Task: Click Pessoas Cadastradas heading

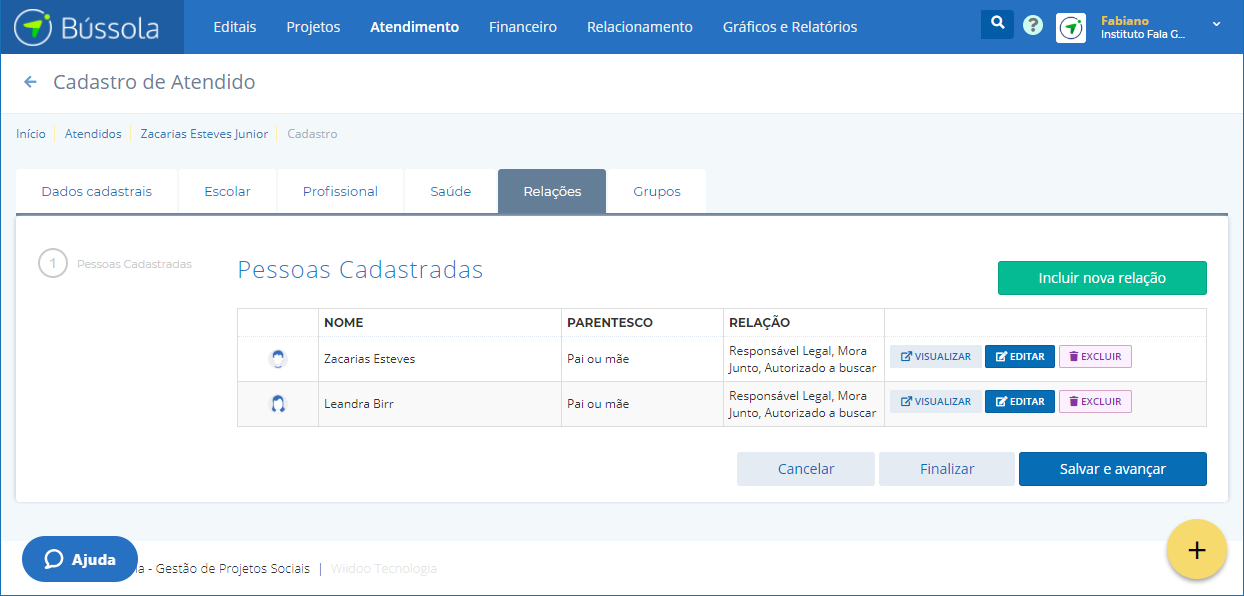Action: point(361,270)
